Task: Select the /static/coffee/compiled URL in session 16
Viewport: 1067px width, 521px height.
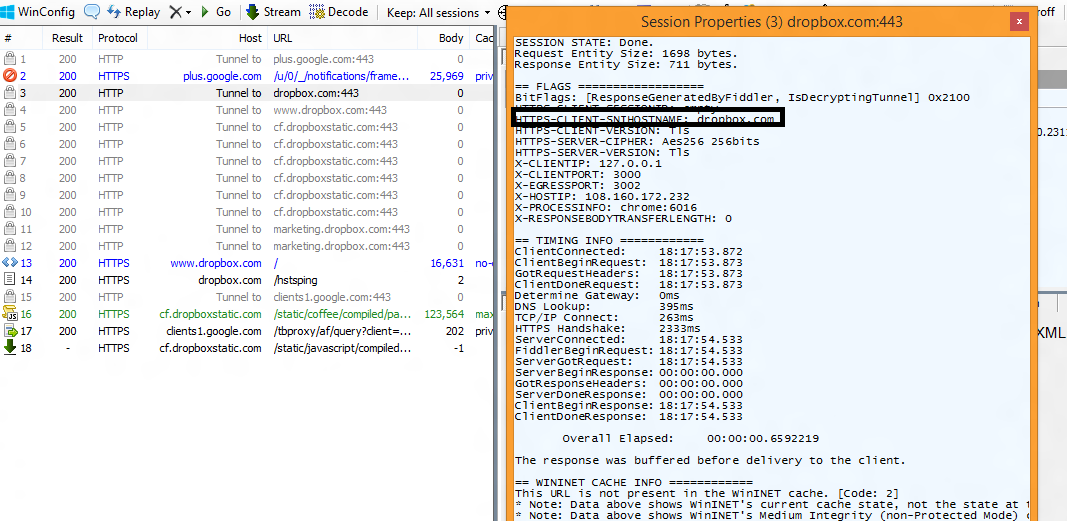Action: tap(342, 314)
